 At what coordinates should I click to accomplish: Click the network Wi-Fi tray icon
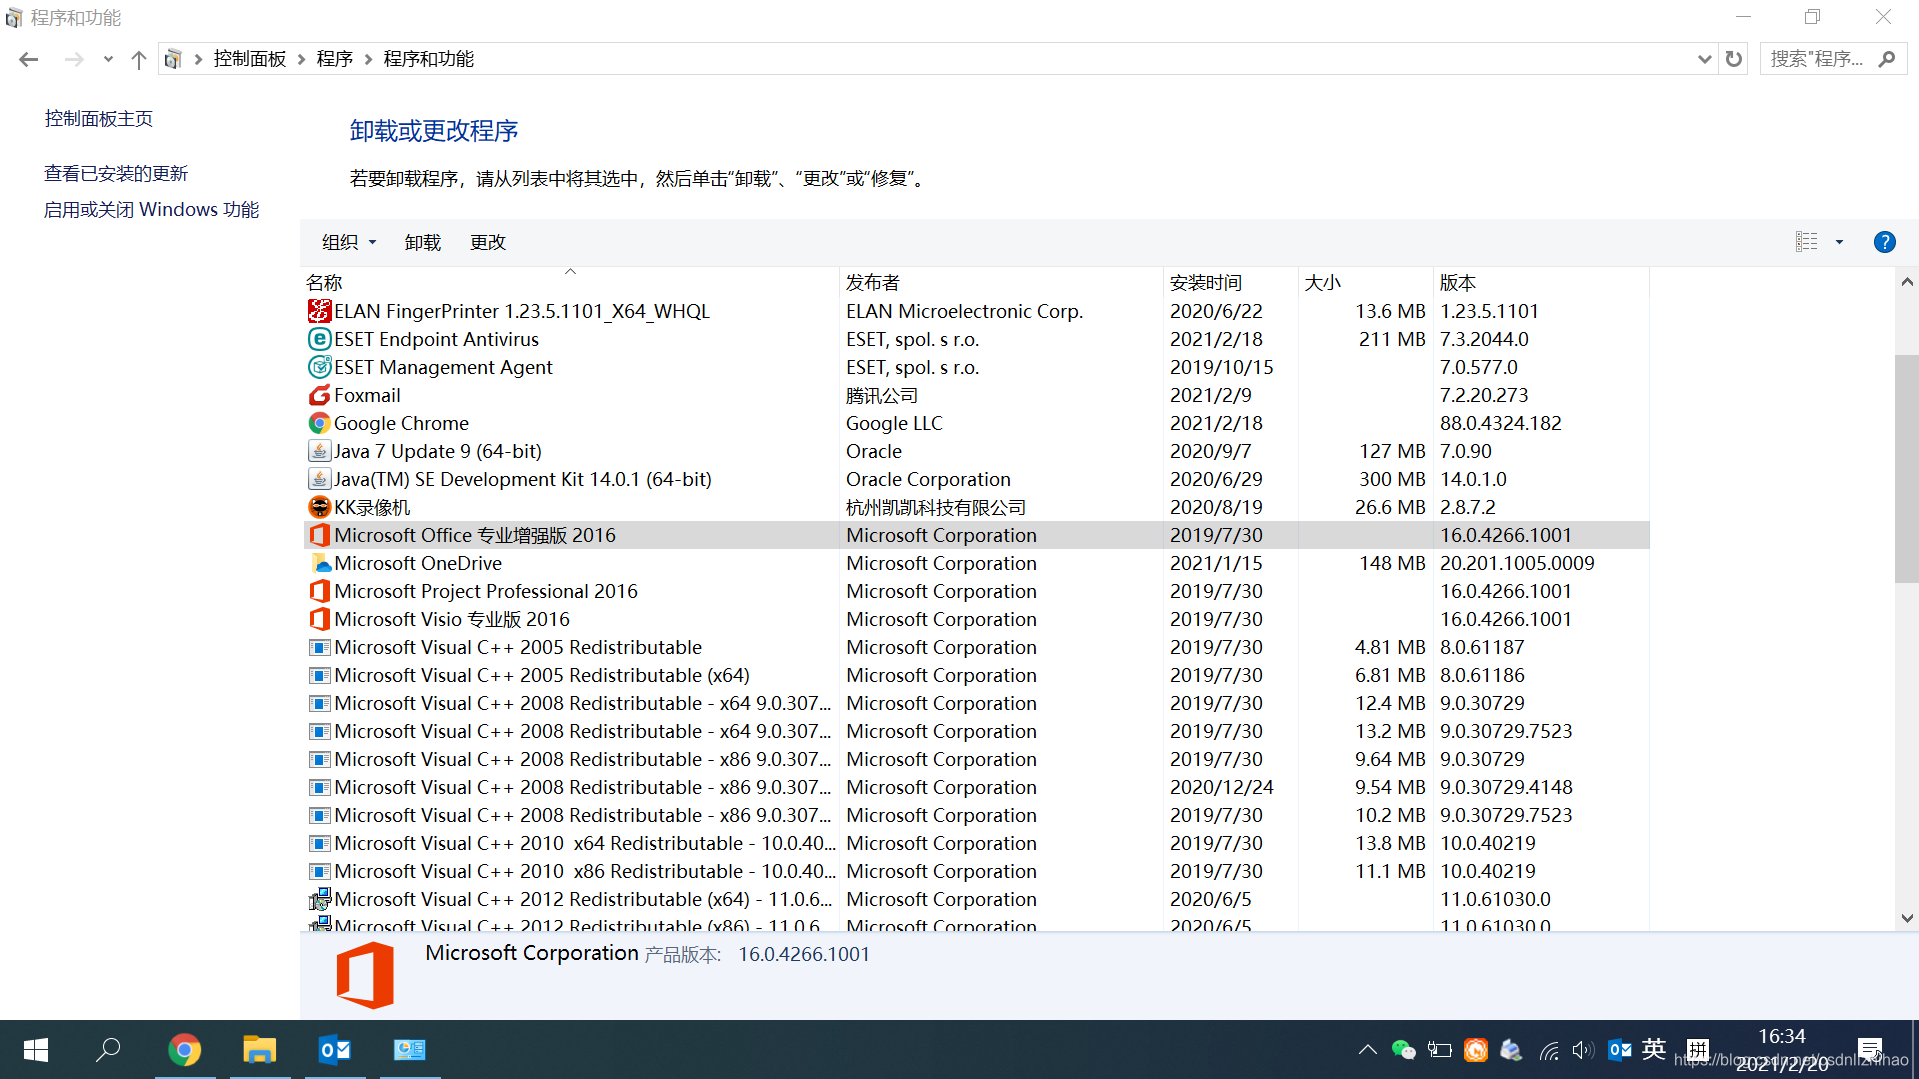(x=1548, y=1050)
